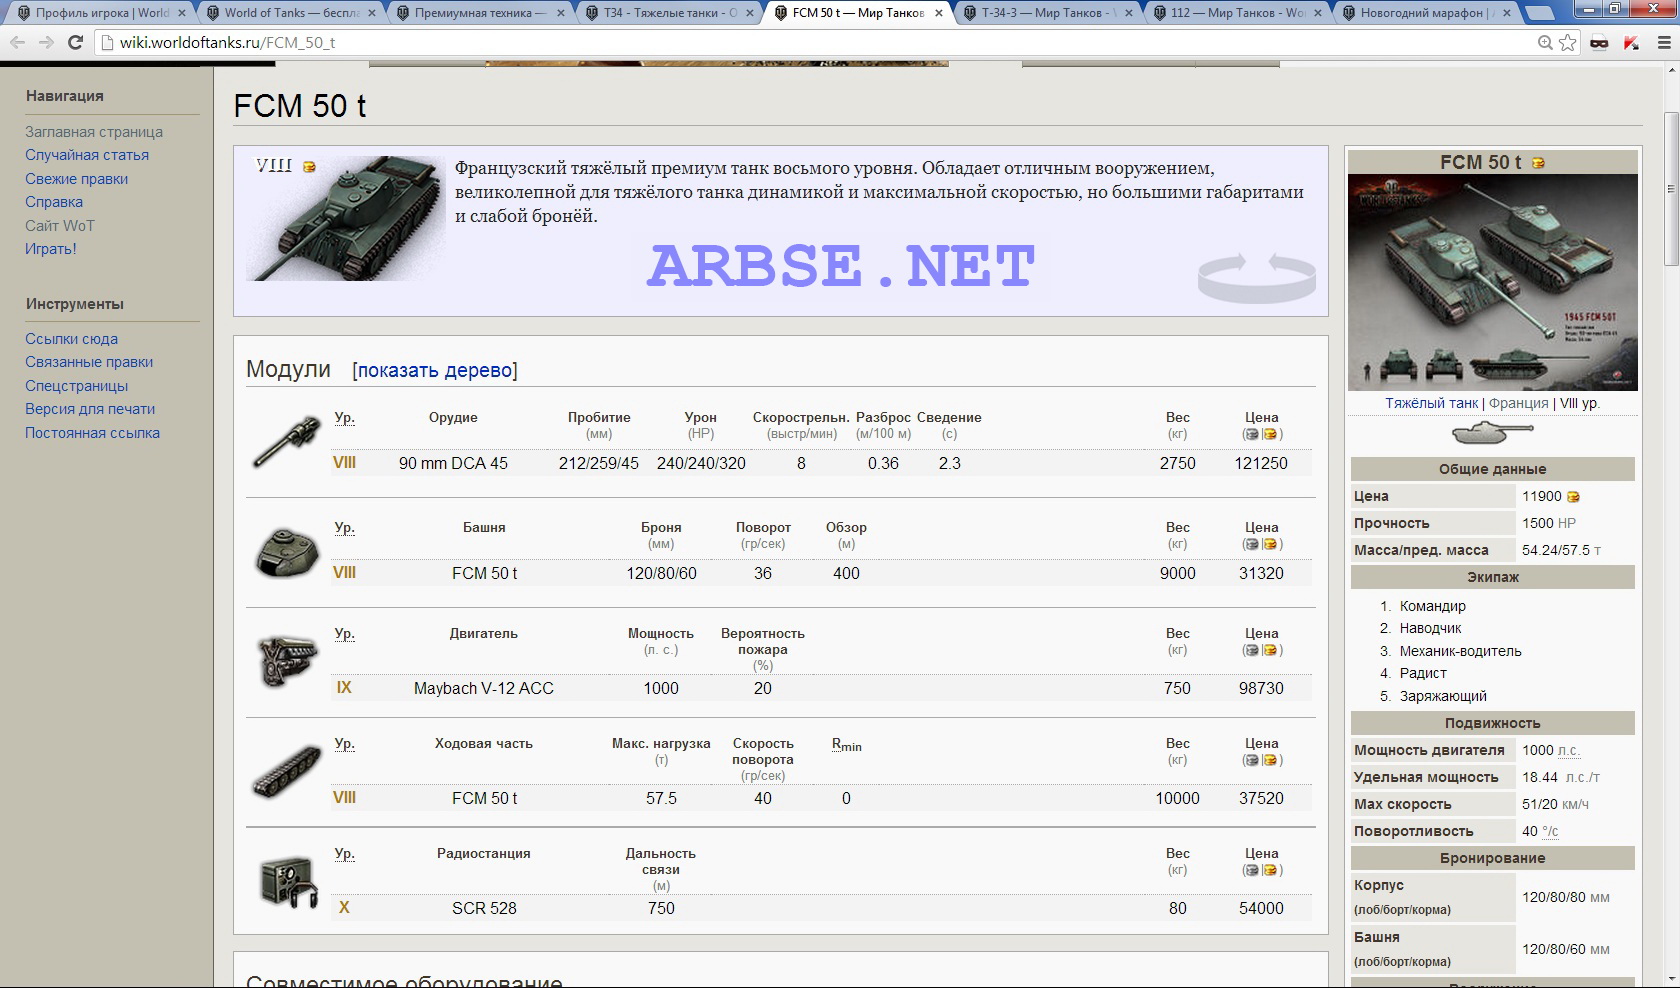The image size is (1680, 988).
Task: Click the browser forward arrow
Action: [46, 43]
